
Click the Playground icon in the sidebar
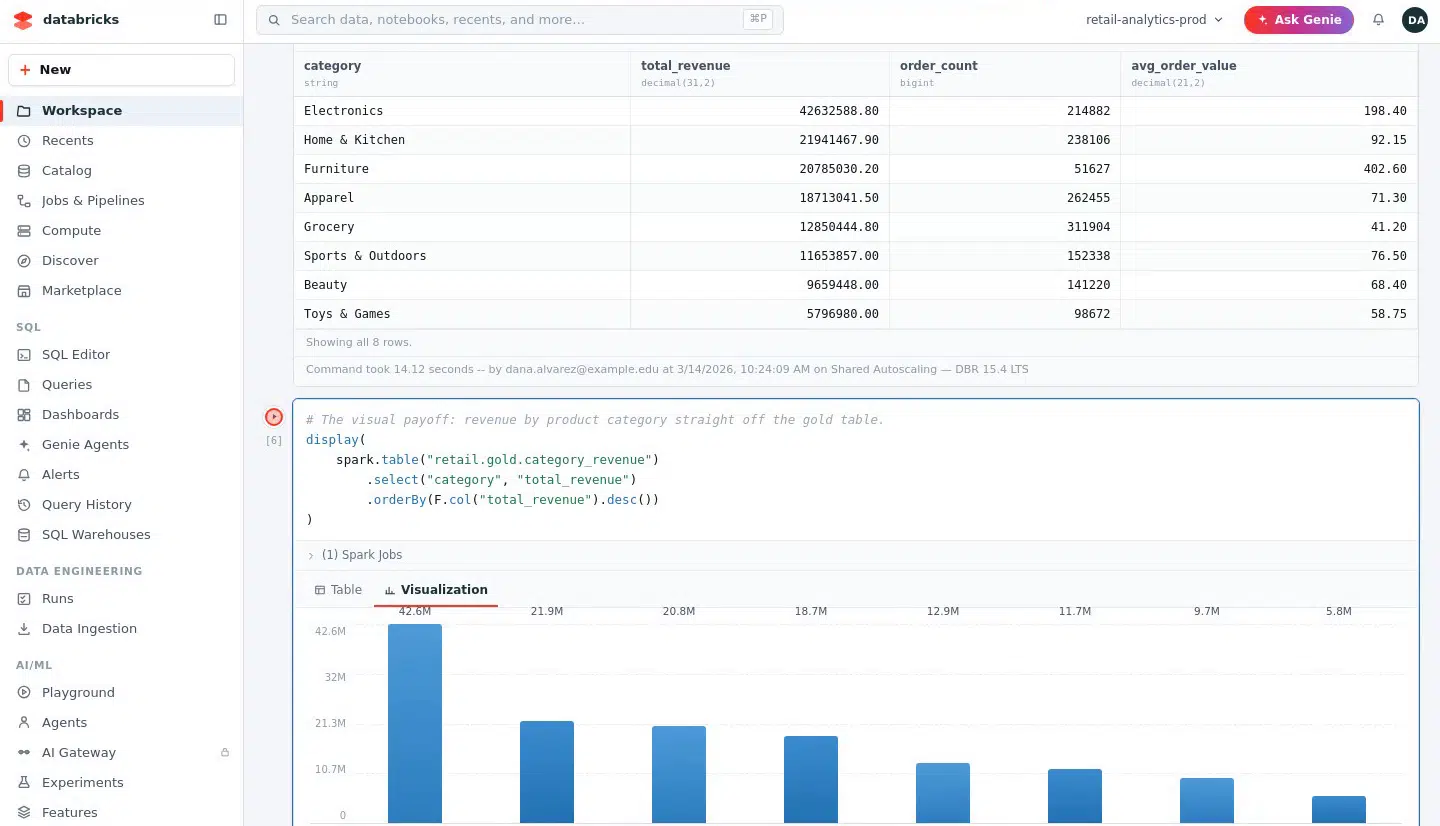pos(24,693)
